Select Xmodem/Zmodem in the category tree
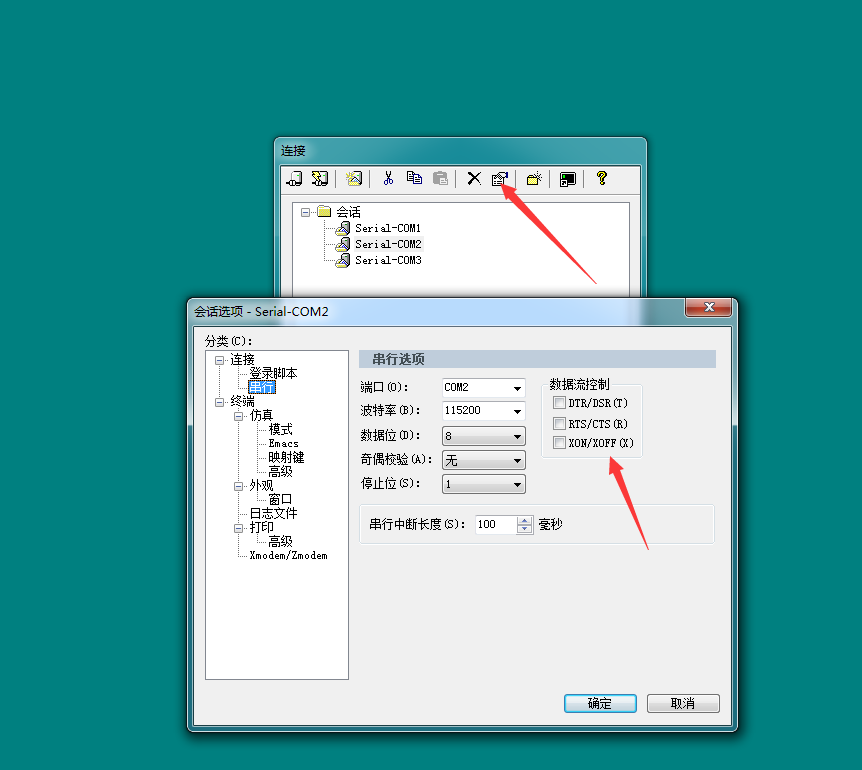This screenshot has width=862, height=770. 288,556
